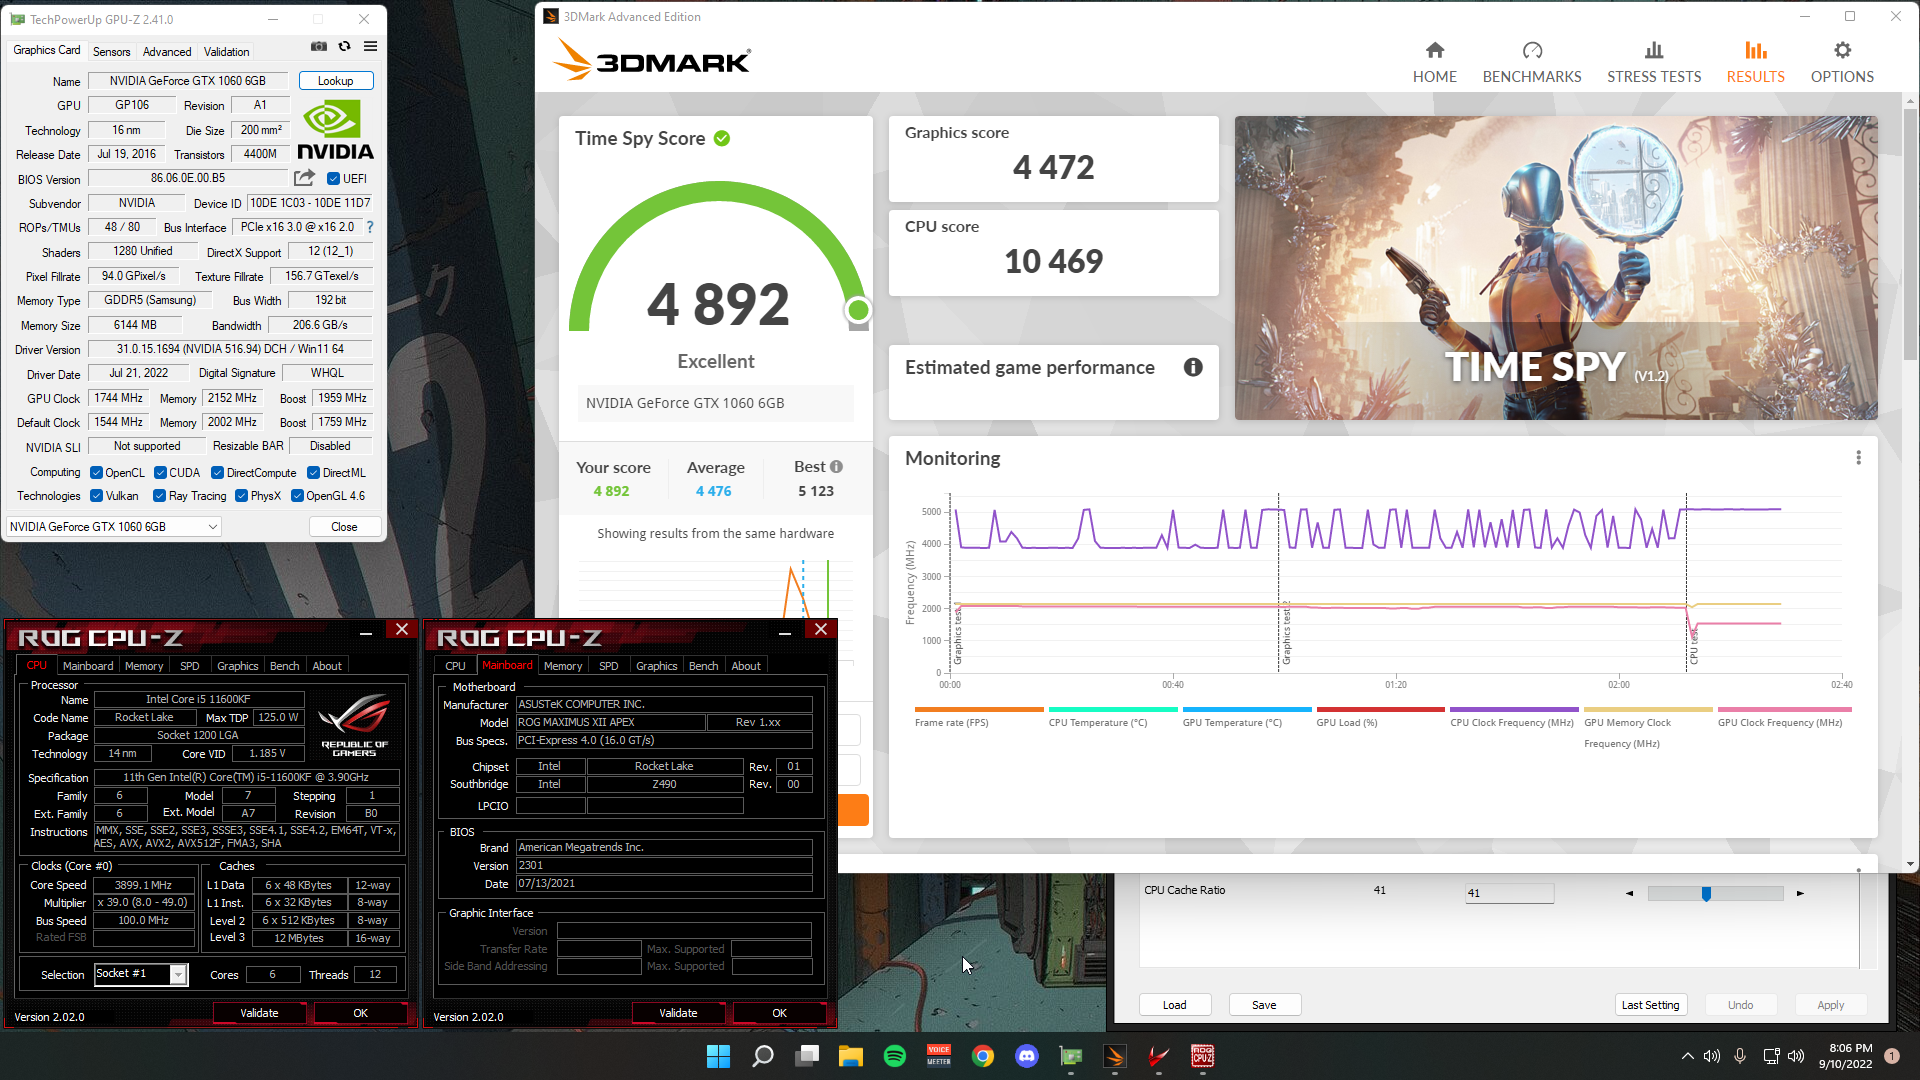Open Bench tab in right CPU-Z window
The image size is (1920, 1080).
pyautogui.click(x=703, y=666)
